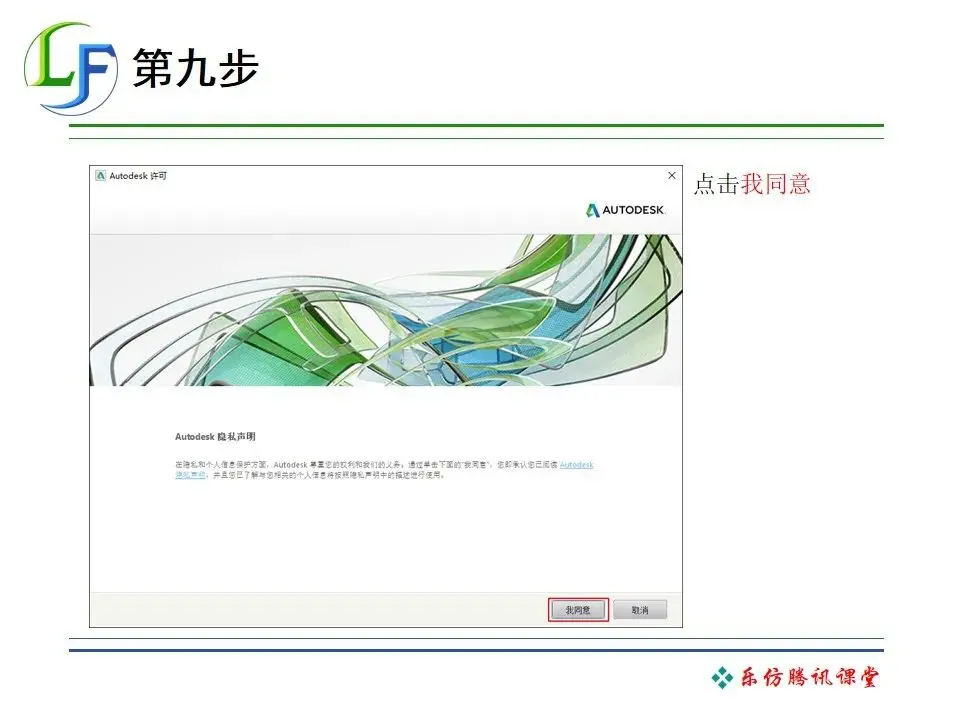Click the AUTODESK logo in the header

625,210
